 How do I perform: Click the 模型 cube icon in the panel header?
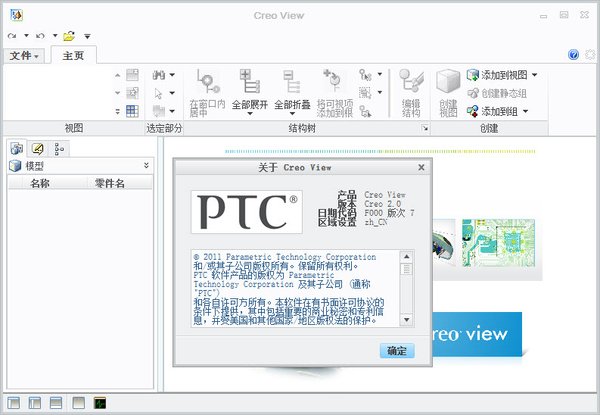[15, 166]
